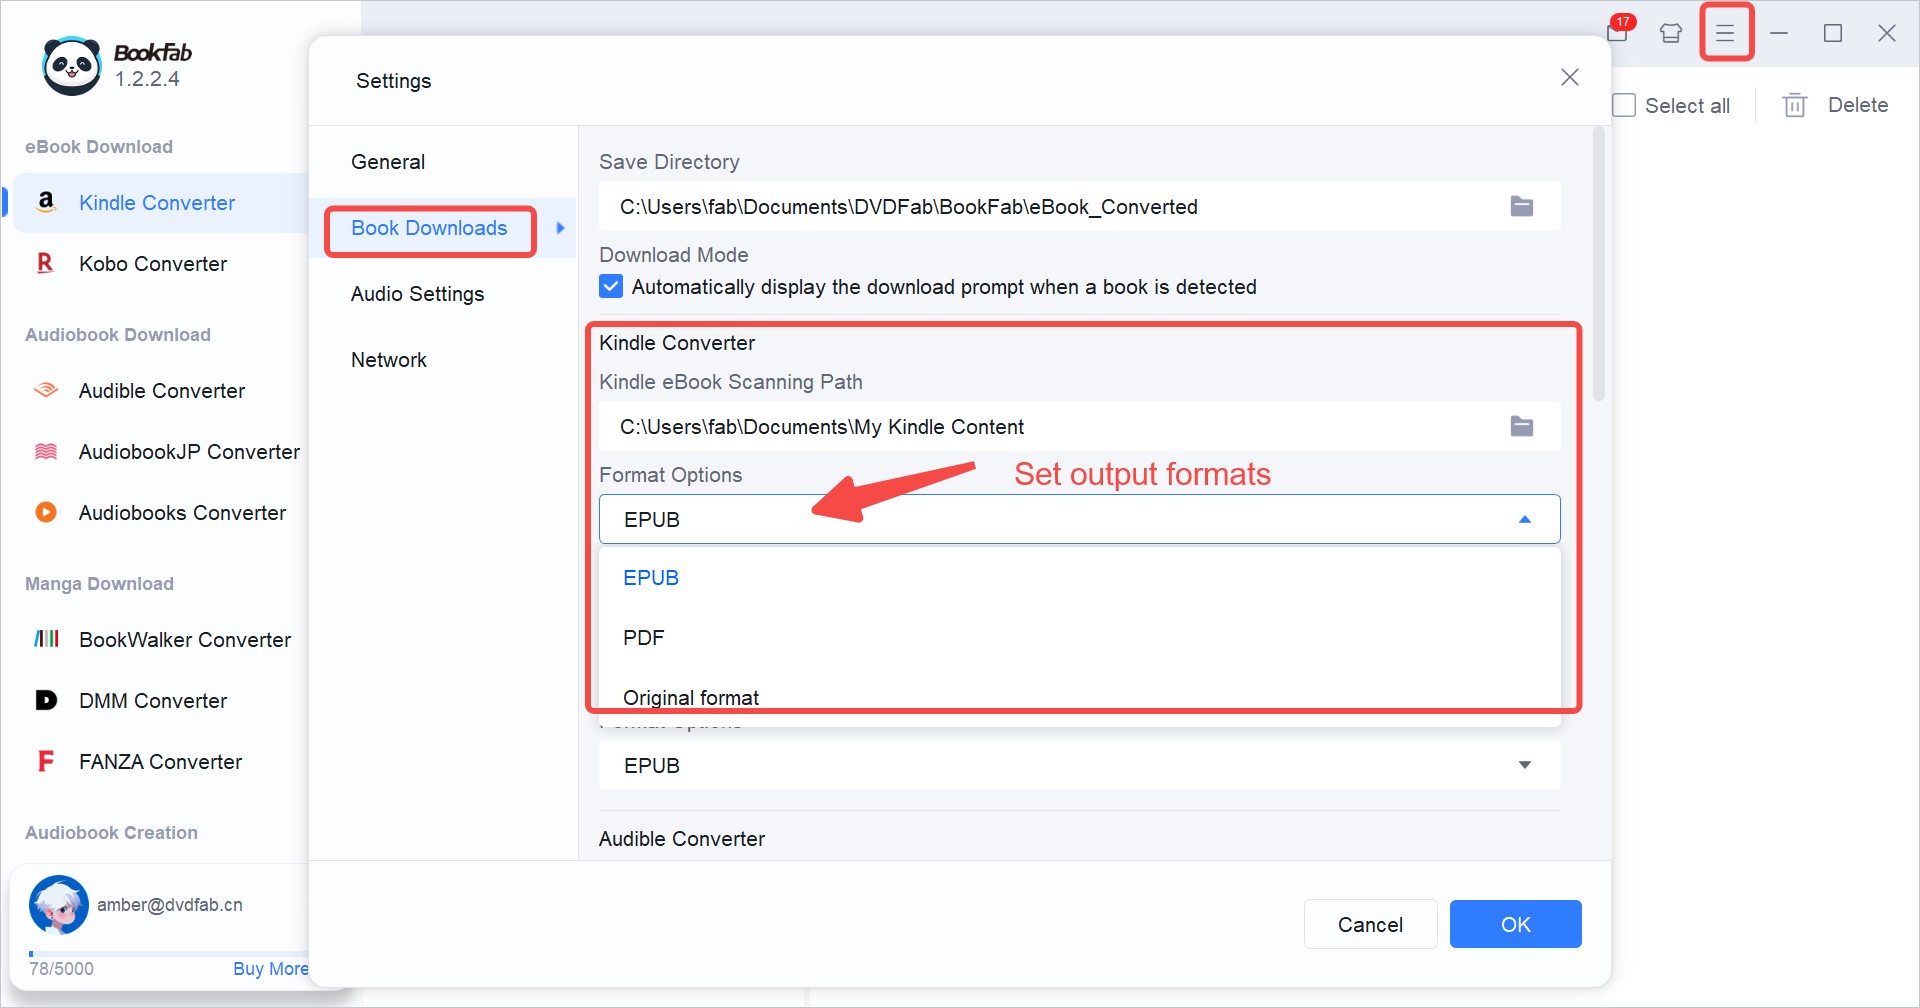This screenshot has height=1008, width=1920.
Task: Open the Audio Settings tab
Action: coord(417,294)
